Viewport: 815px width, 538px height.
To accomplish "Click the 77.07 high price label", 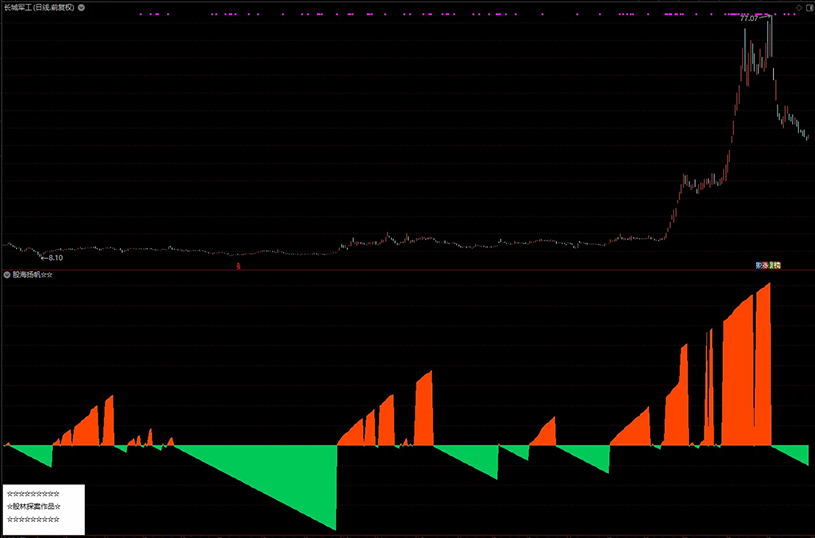I will coord(749,19).
